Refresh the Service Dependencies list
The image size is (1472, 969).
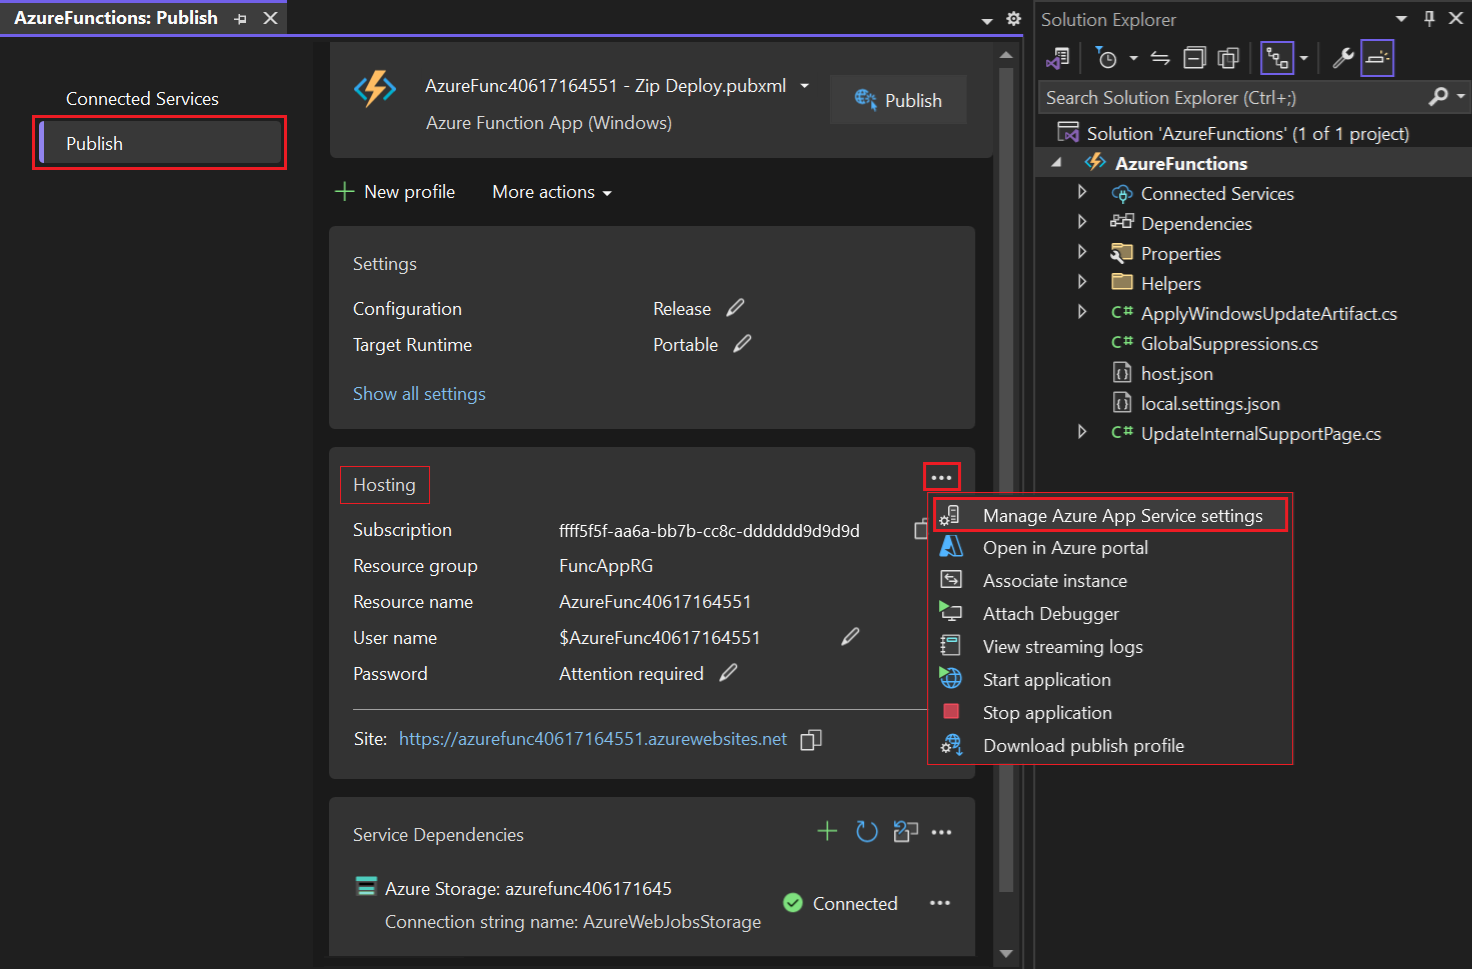click(x=866, y=832)
